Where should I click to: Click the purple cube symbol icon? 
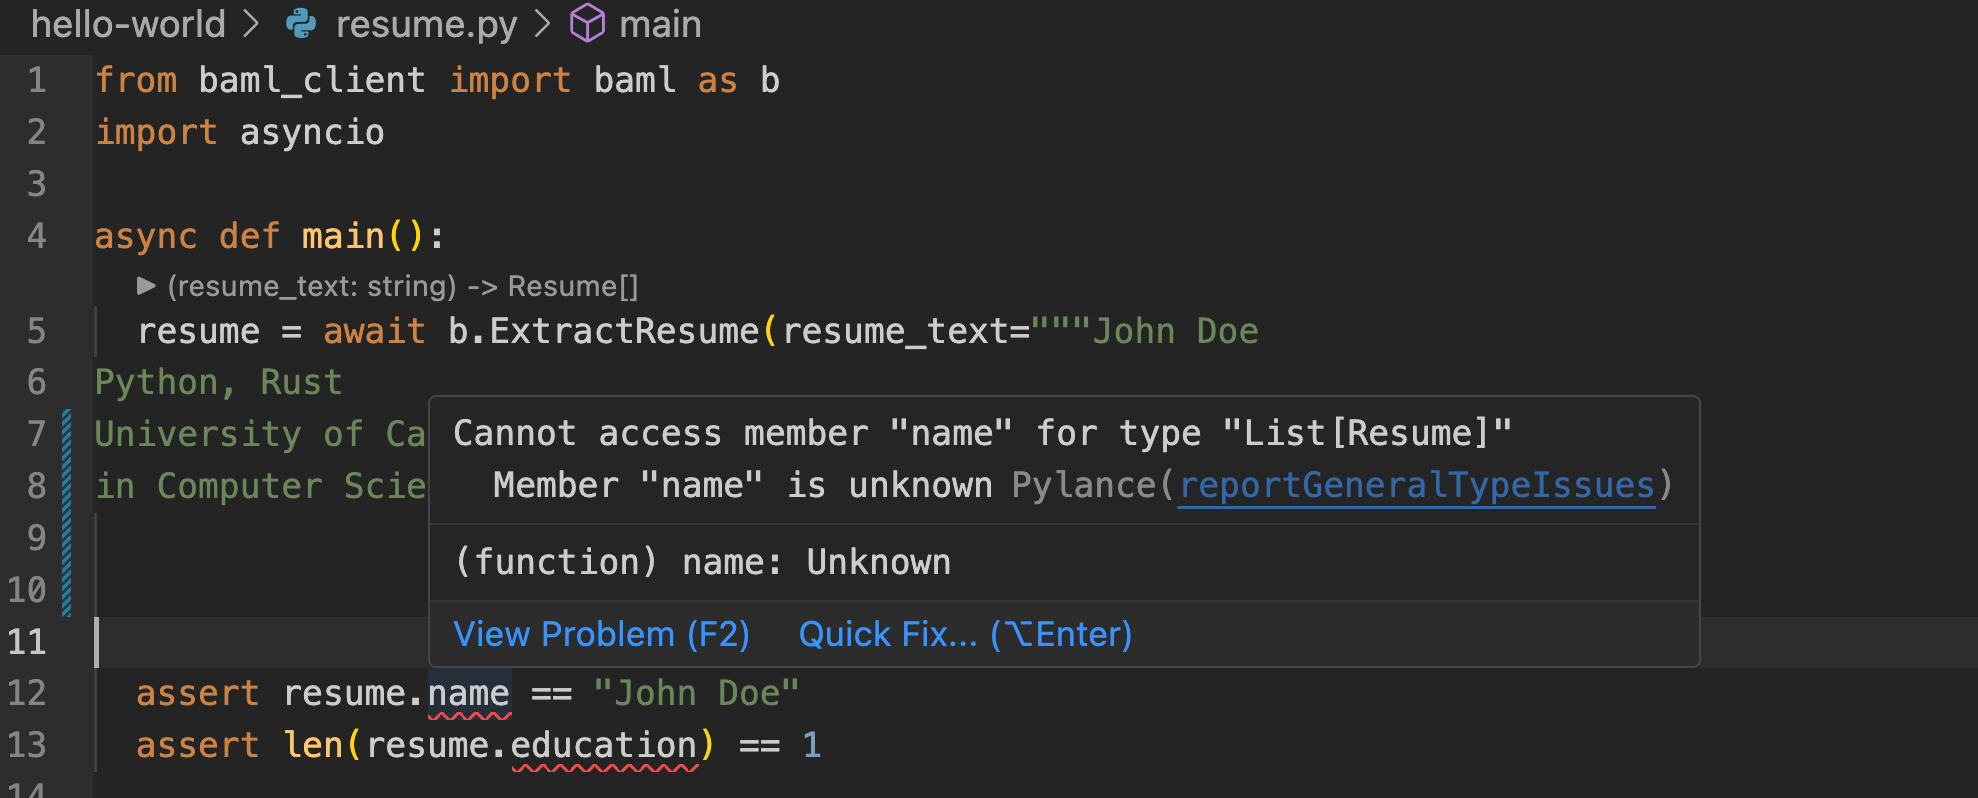point(587,24)
